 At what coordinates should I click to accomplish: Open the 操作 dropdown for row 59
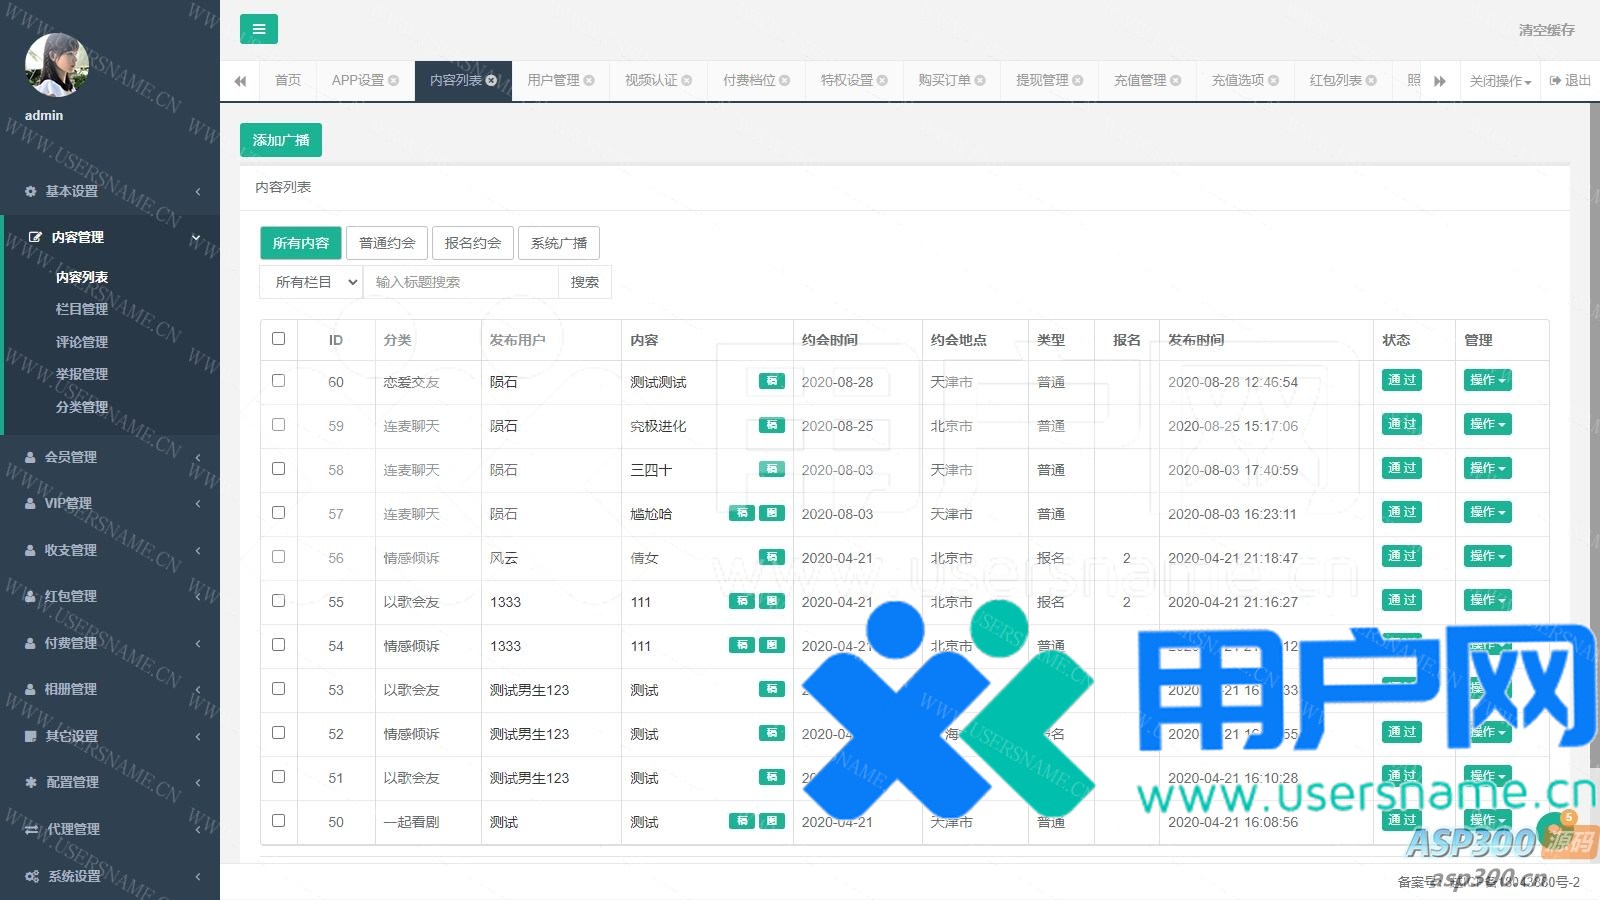click(x=1487, y=424)
